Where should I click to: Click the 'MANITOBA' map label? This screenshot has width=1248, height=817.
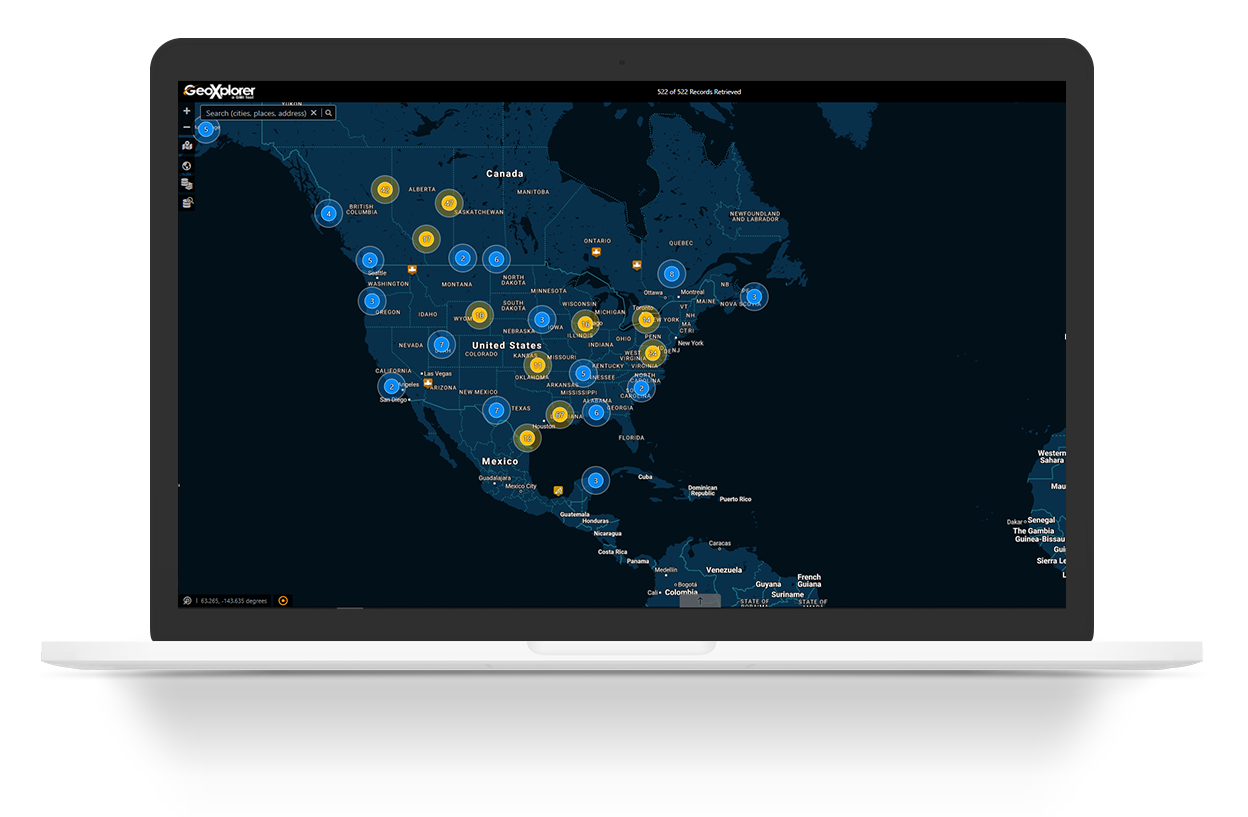533,192
